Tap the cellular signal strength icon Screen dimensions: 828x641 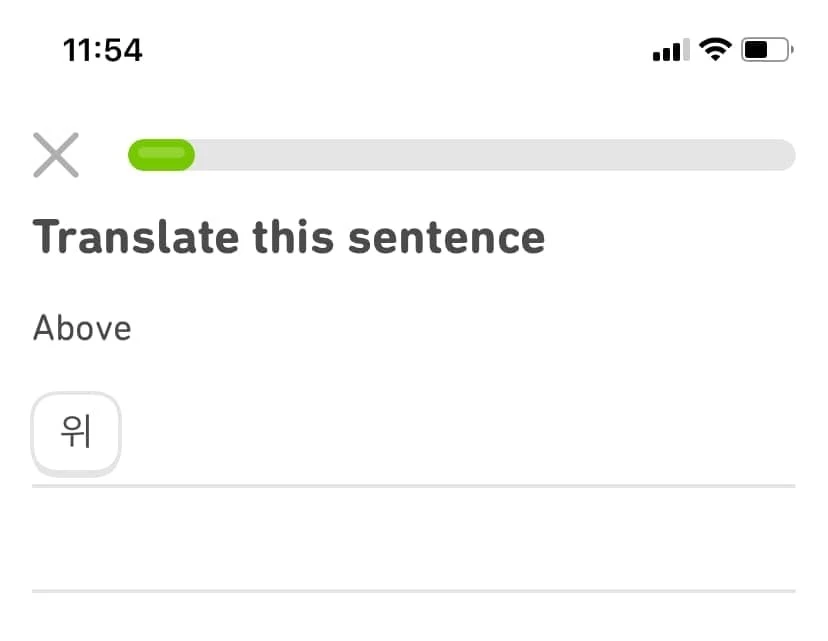(667, 50)
